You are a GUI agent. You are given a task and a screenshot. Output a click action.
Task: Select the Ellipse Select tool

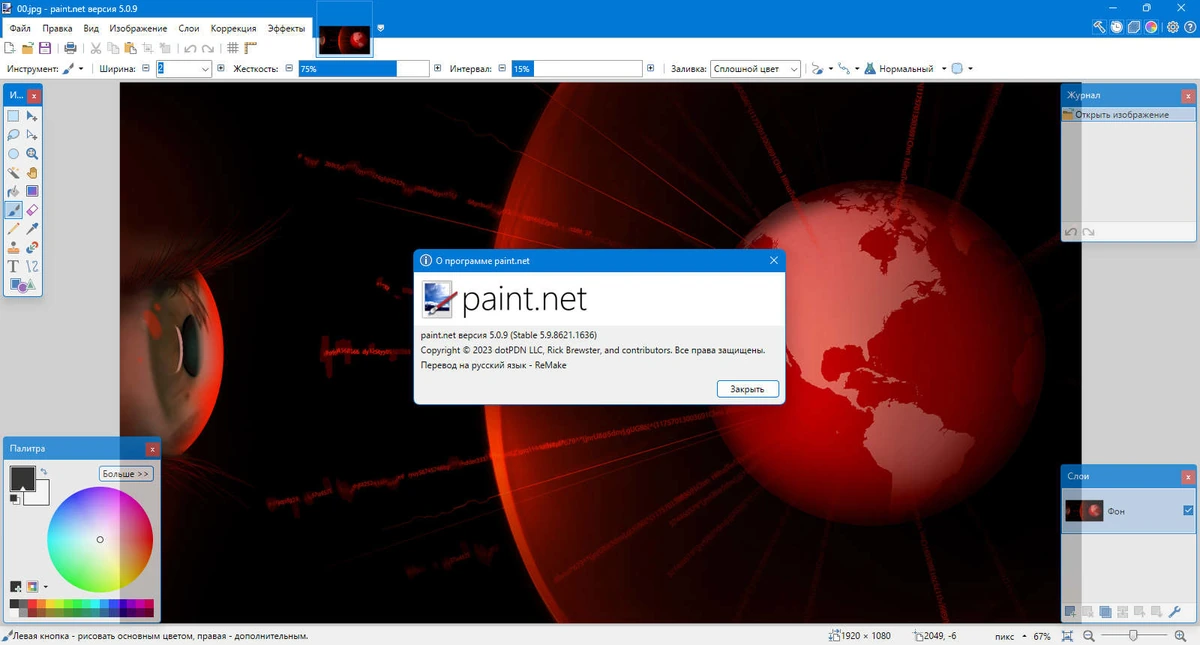(13, 154)
